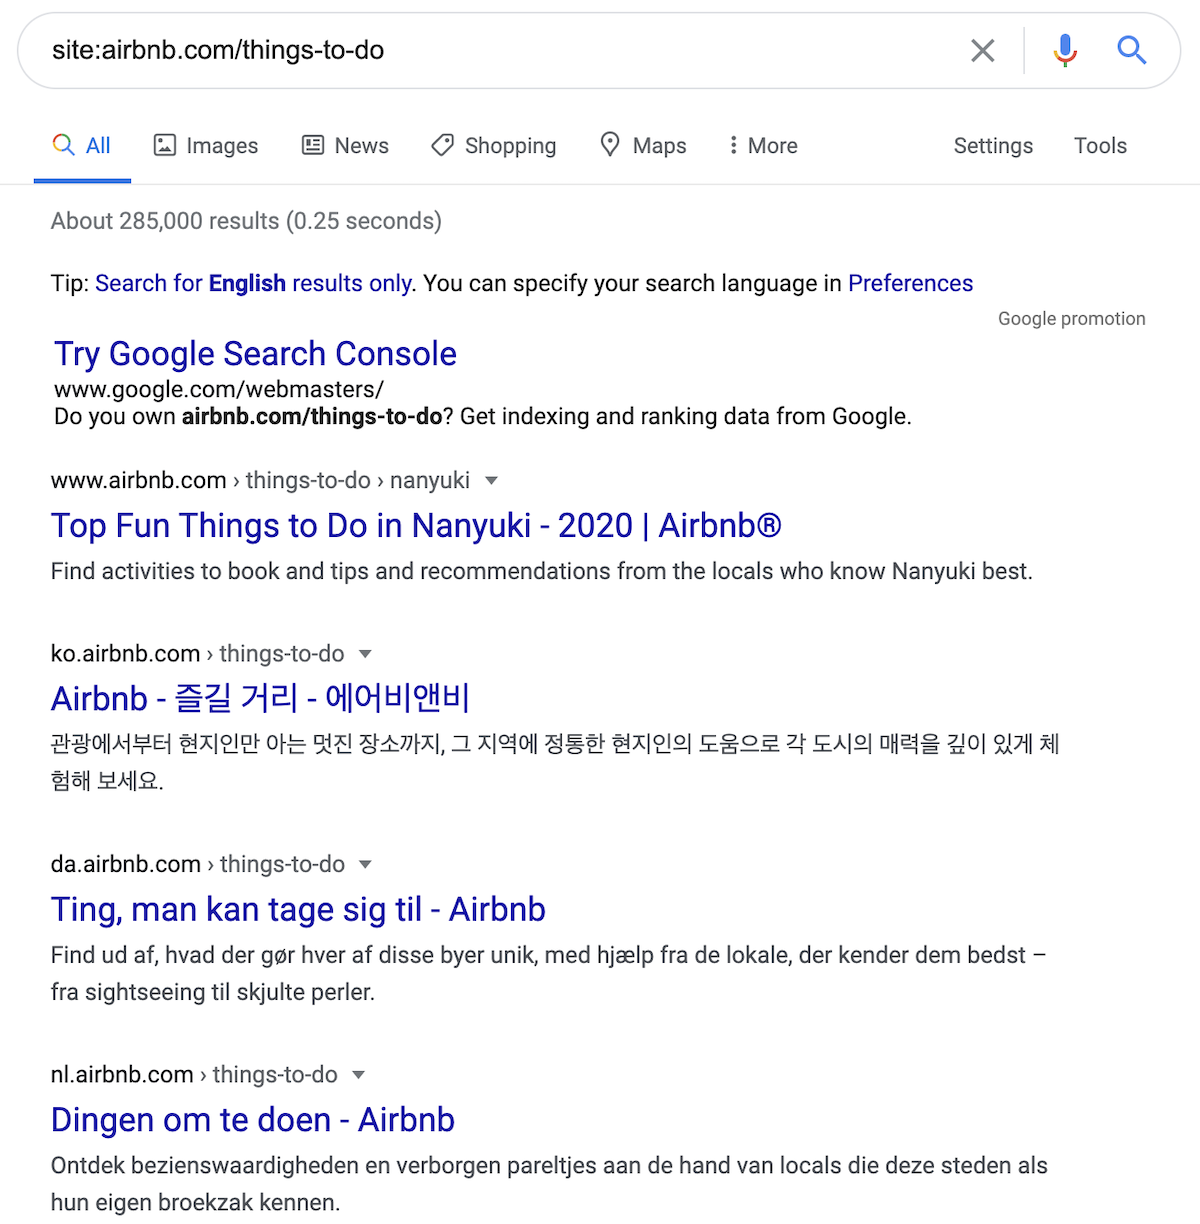Open the Try Google Search Console link

point(254,353)
